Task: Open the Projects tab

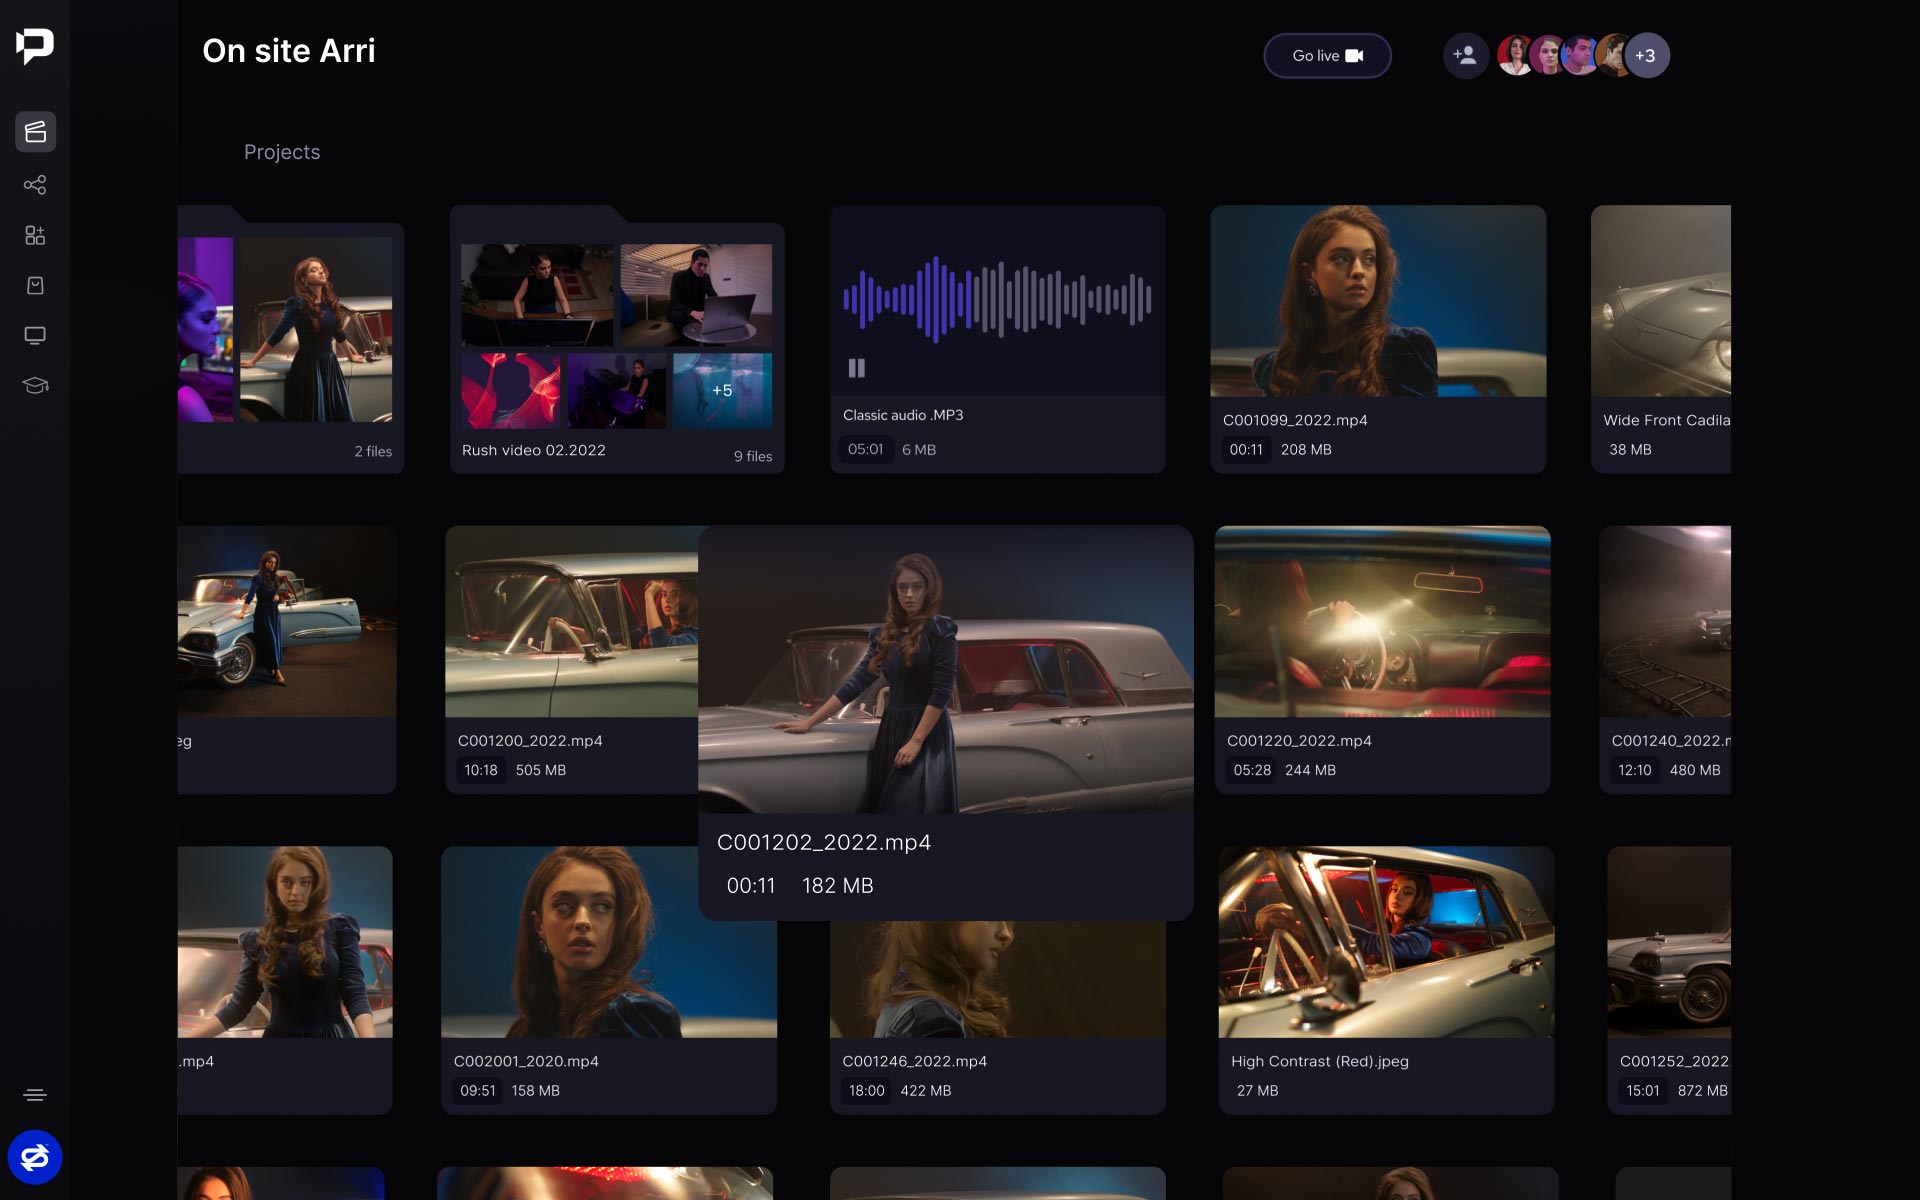Action: tap(282, 152)
